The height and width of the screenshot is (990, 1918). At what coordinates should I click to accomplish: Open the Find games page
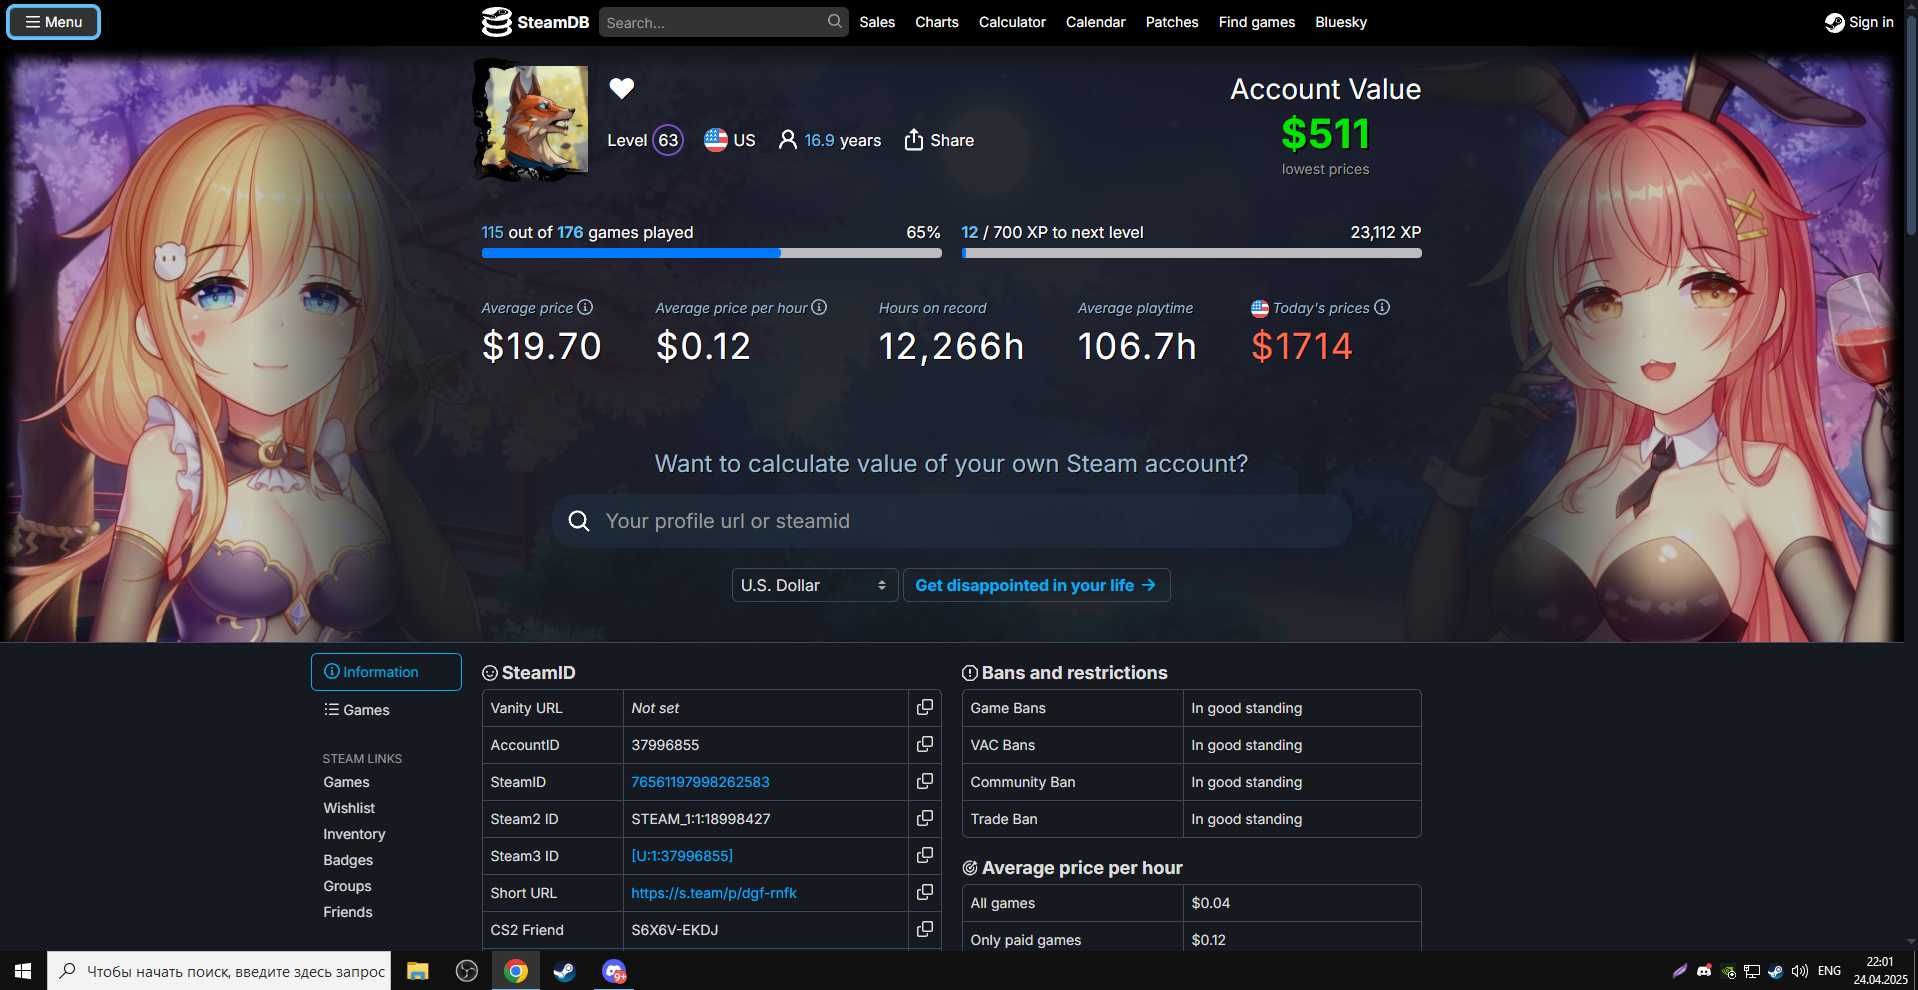pos(1257,22)
